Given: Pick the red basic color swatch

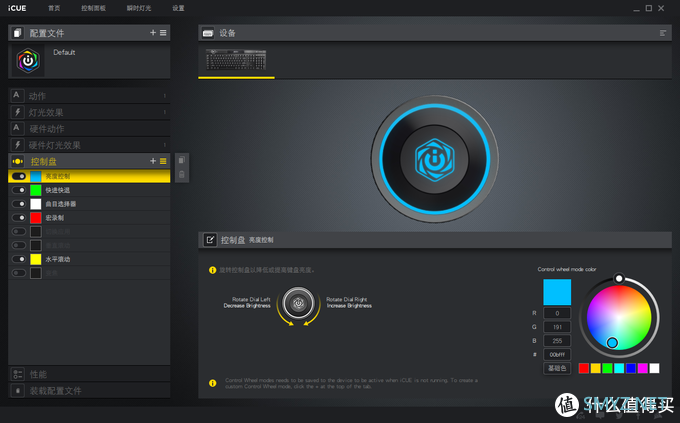Looking at the screenshot, I should pyautogui.click(x=584, y=368).
